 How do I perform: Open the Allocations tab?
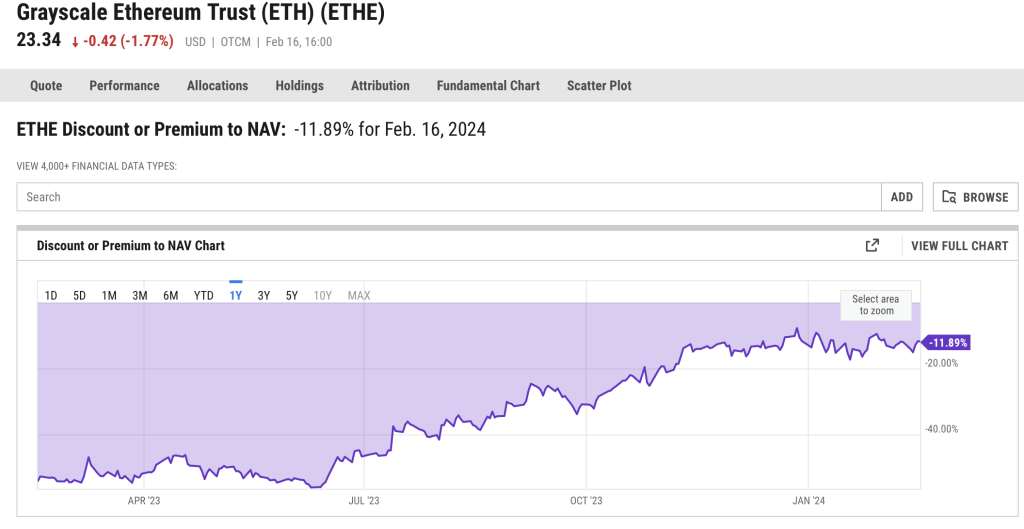pos(217,86)
